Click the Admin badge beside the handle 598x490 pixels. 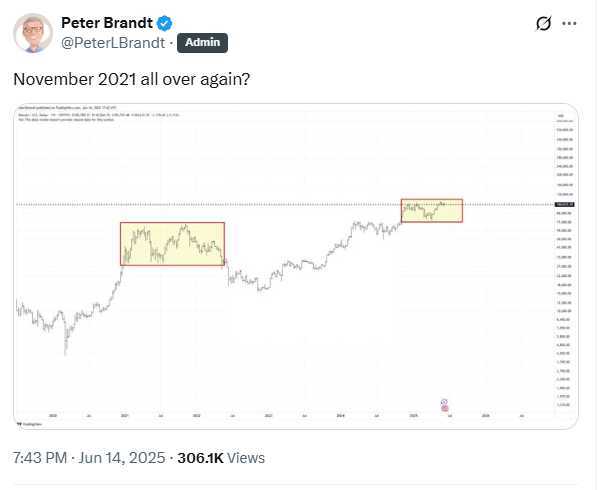[203, 43]
